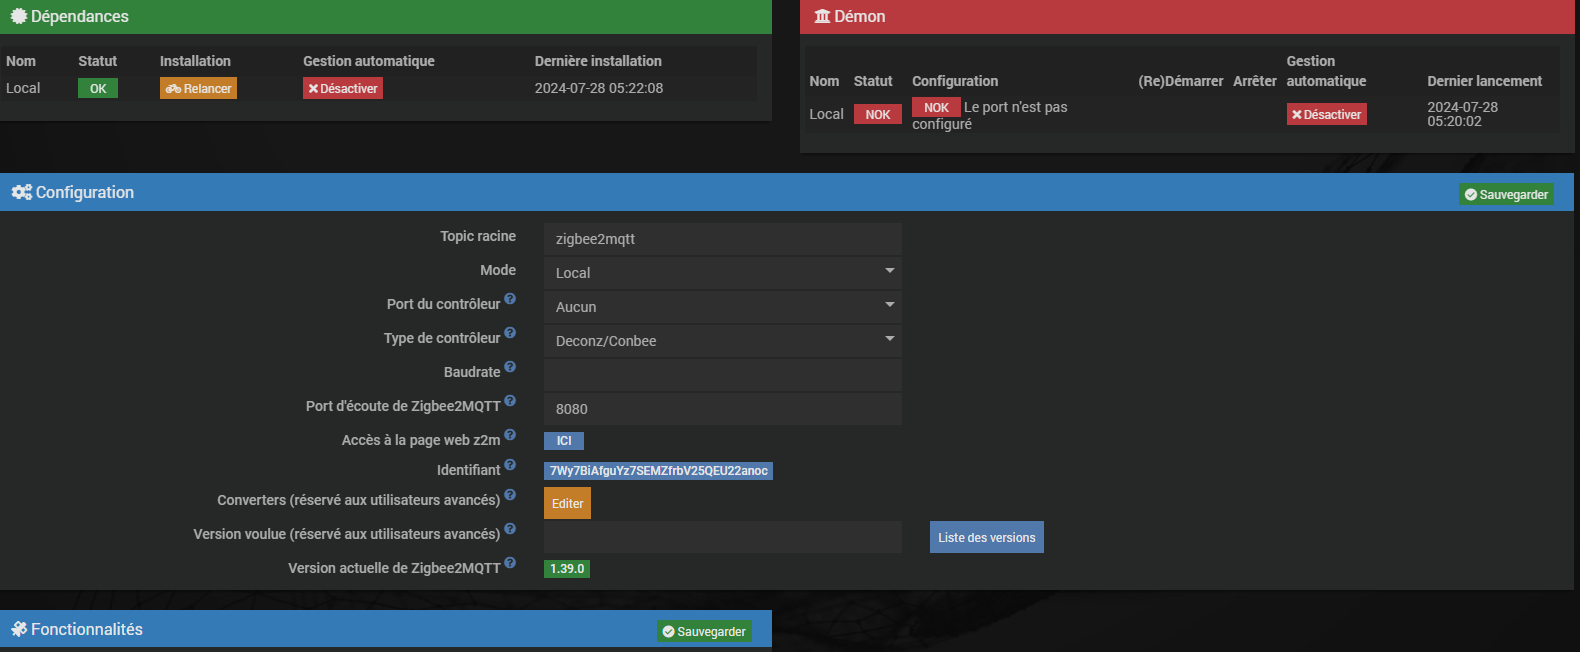1580x652 pixels.
Task: Click help icon beside Identifiant label
Action: point(510,464)
